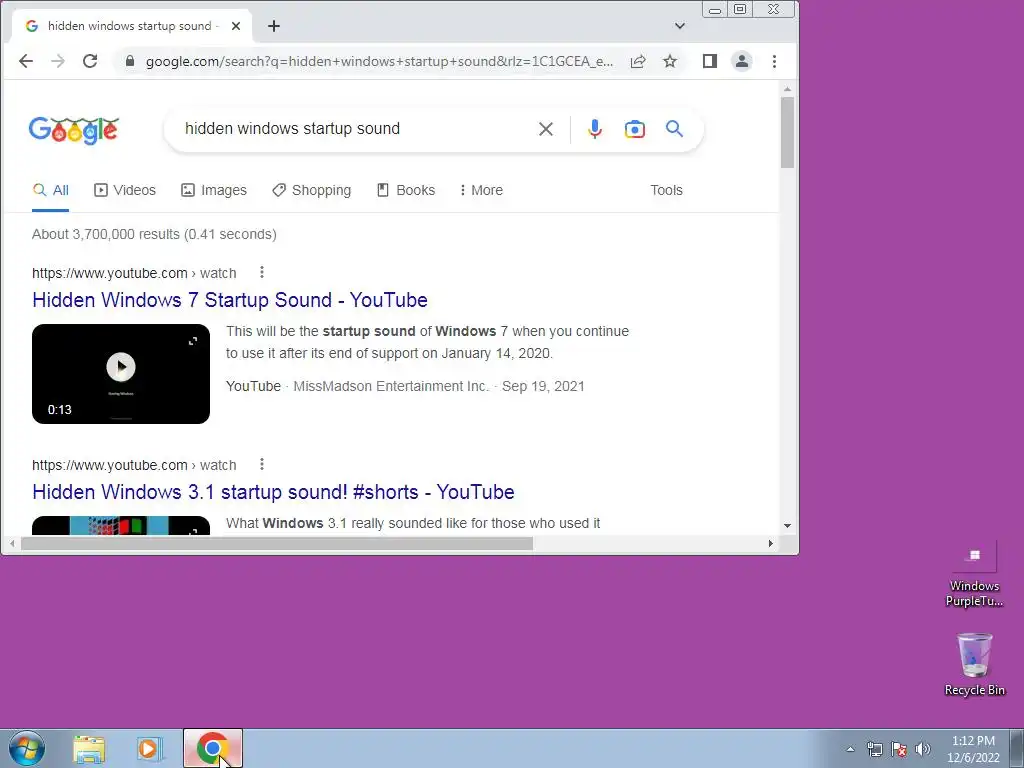The image size is (1024, 768).
Task: Open Windows Explorer from the taskbar
Action: click(x=89, y=749)
